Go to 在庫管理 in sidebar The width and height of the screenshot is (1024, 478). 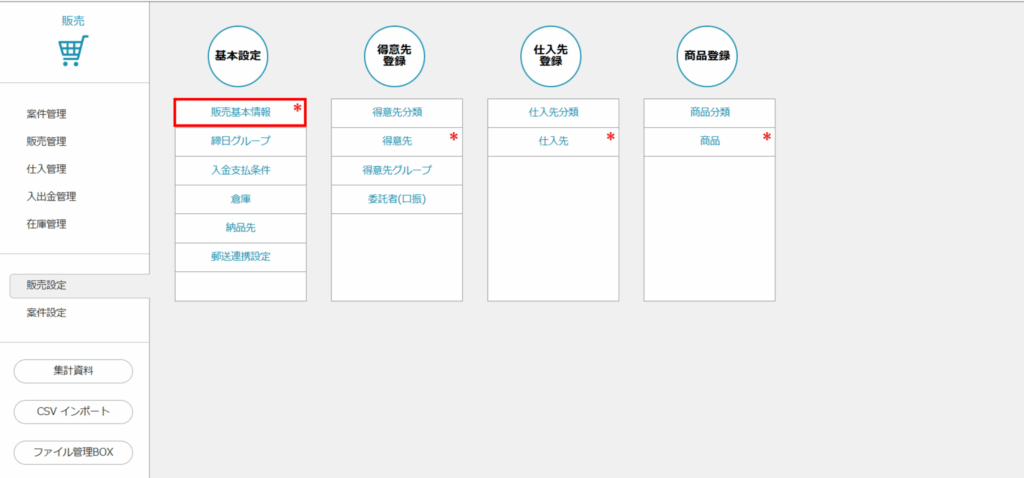[47, 224]
